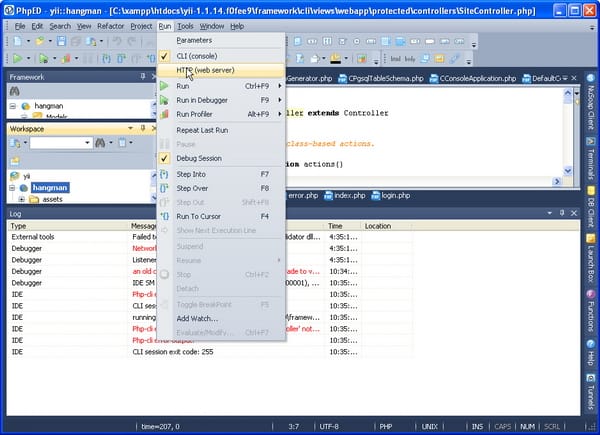Open Terminals side panel
600x435 pixels.
(590, 158)
